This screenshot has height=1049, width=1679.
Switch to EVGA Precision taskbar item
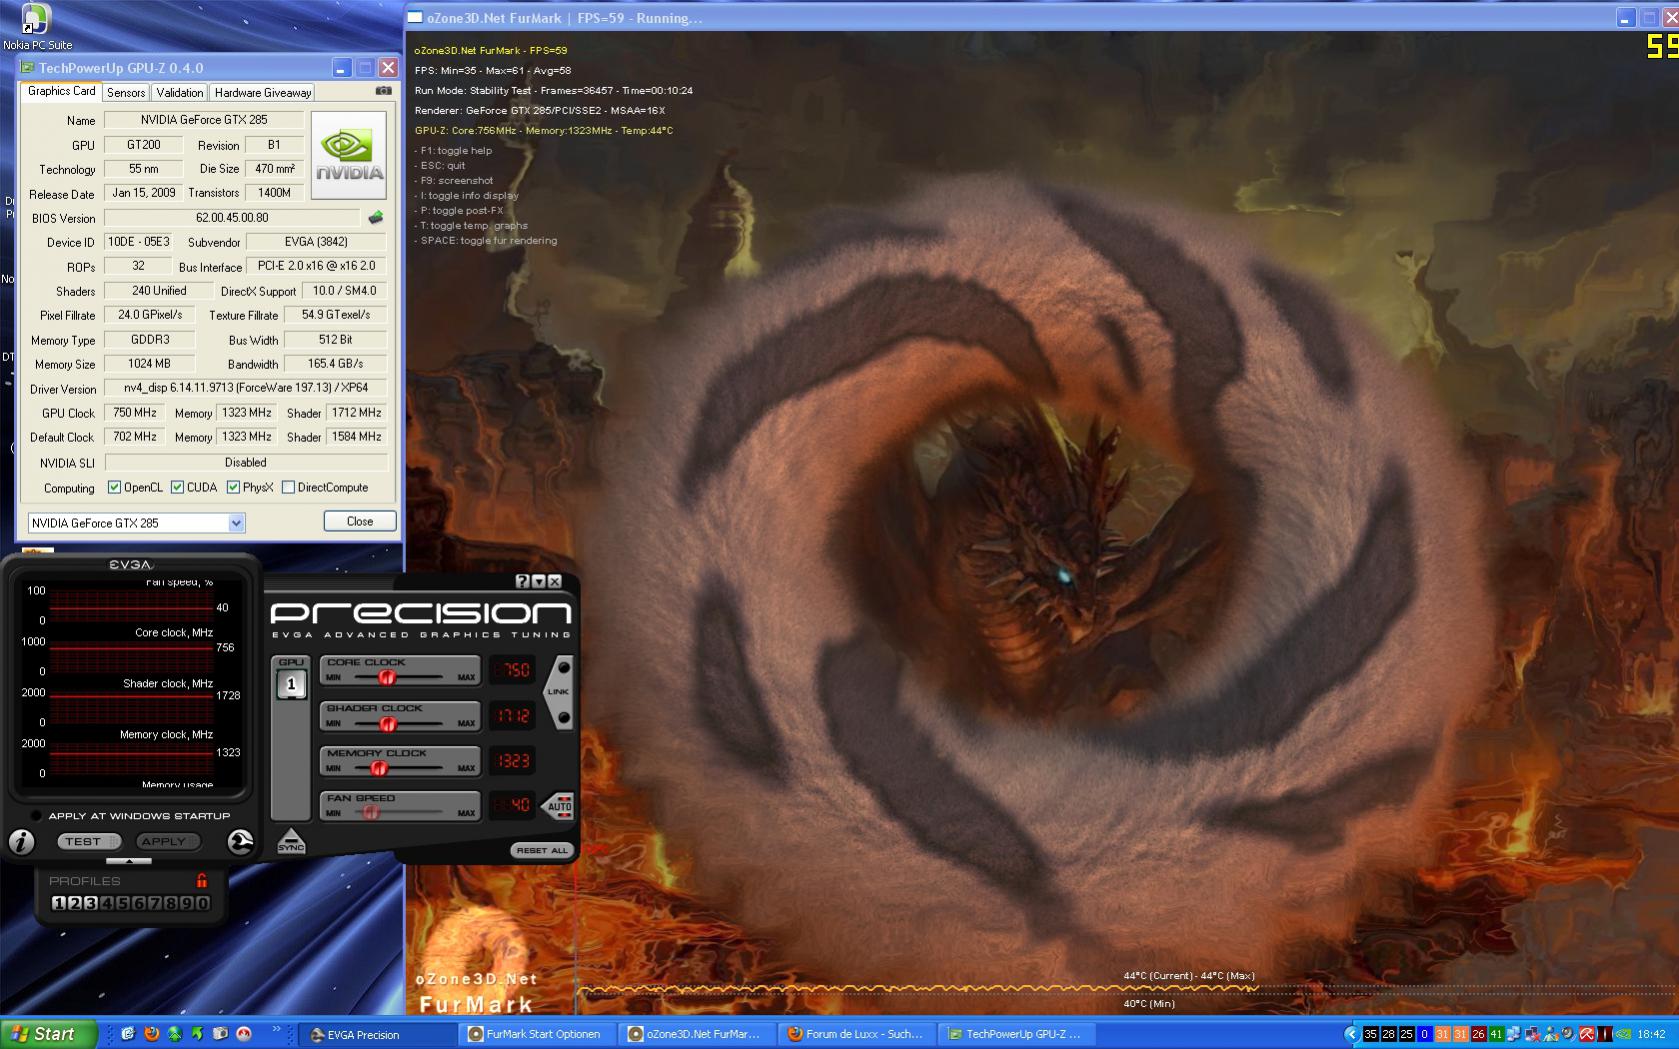point(377,1034)
